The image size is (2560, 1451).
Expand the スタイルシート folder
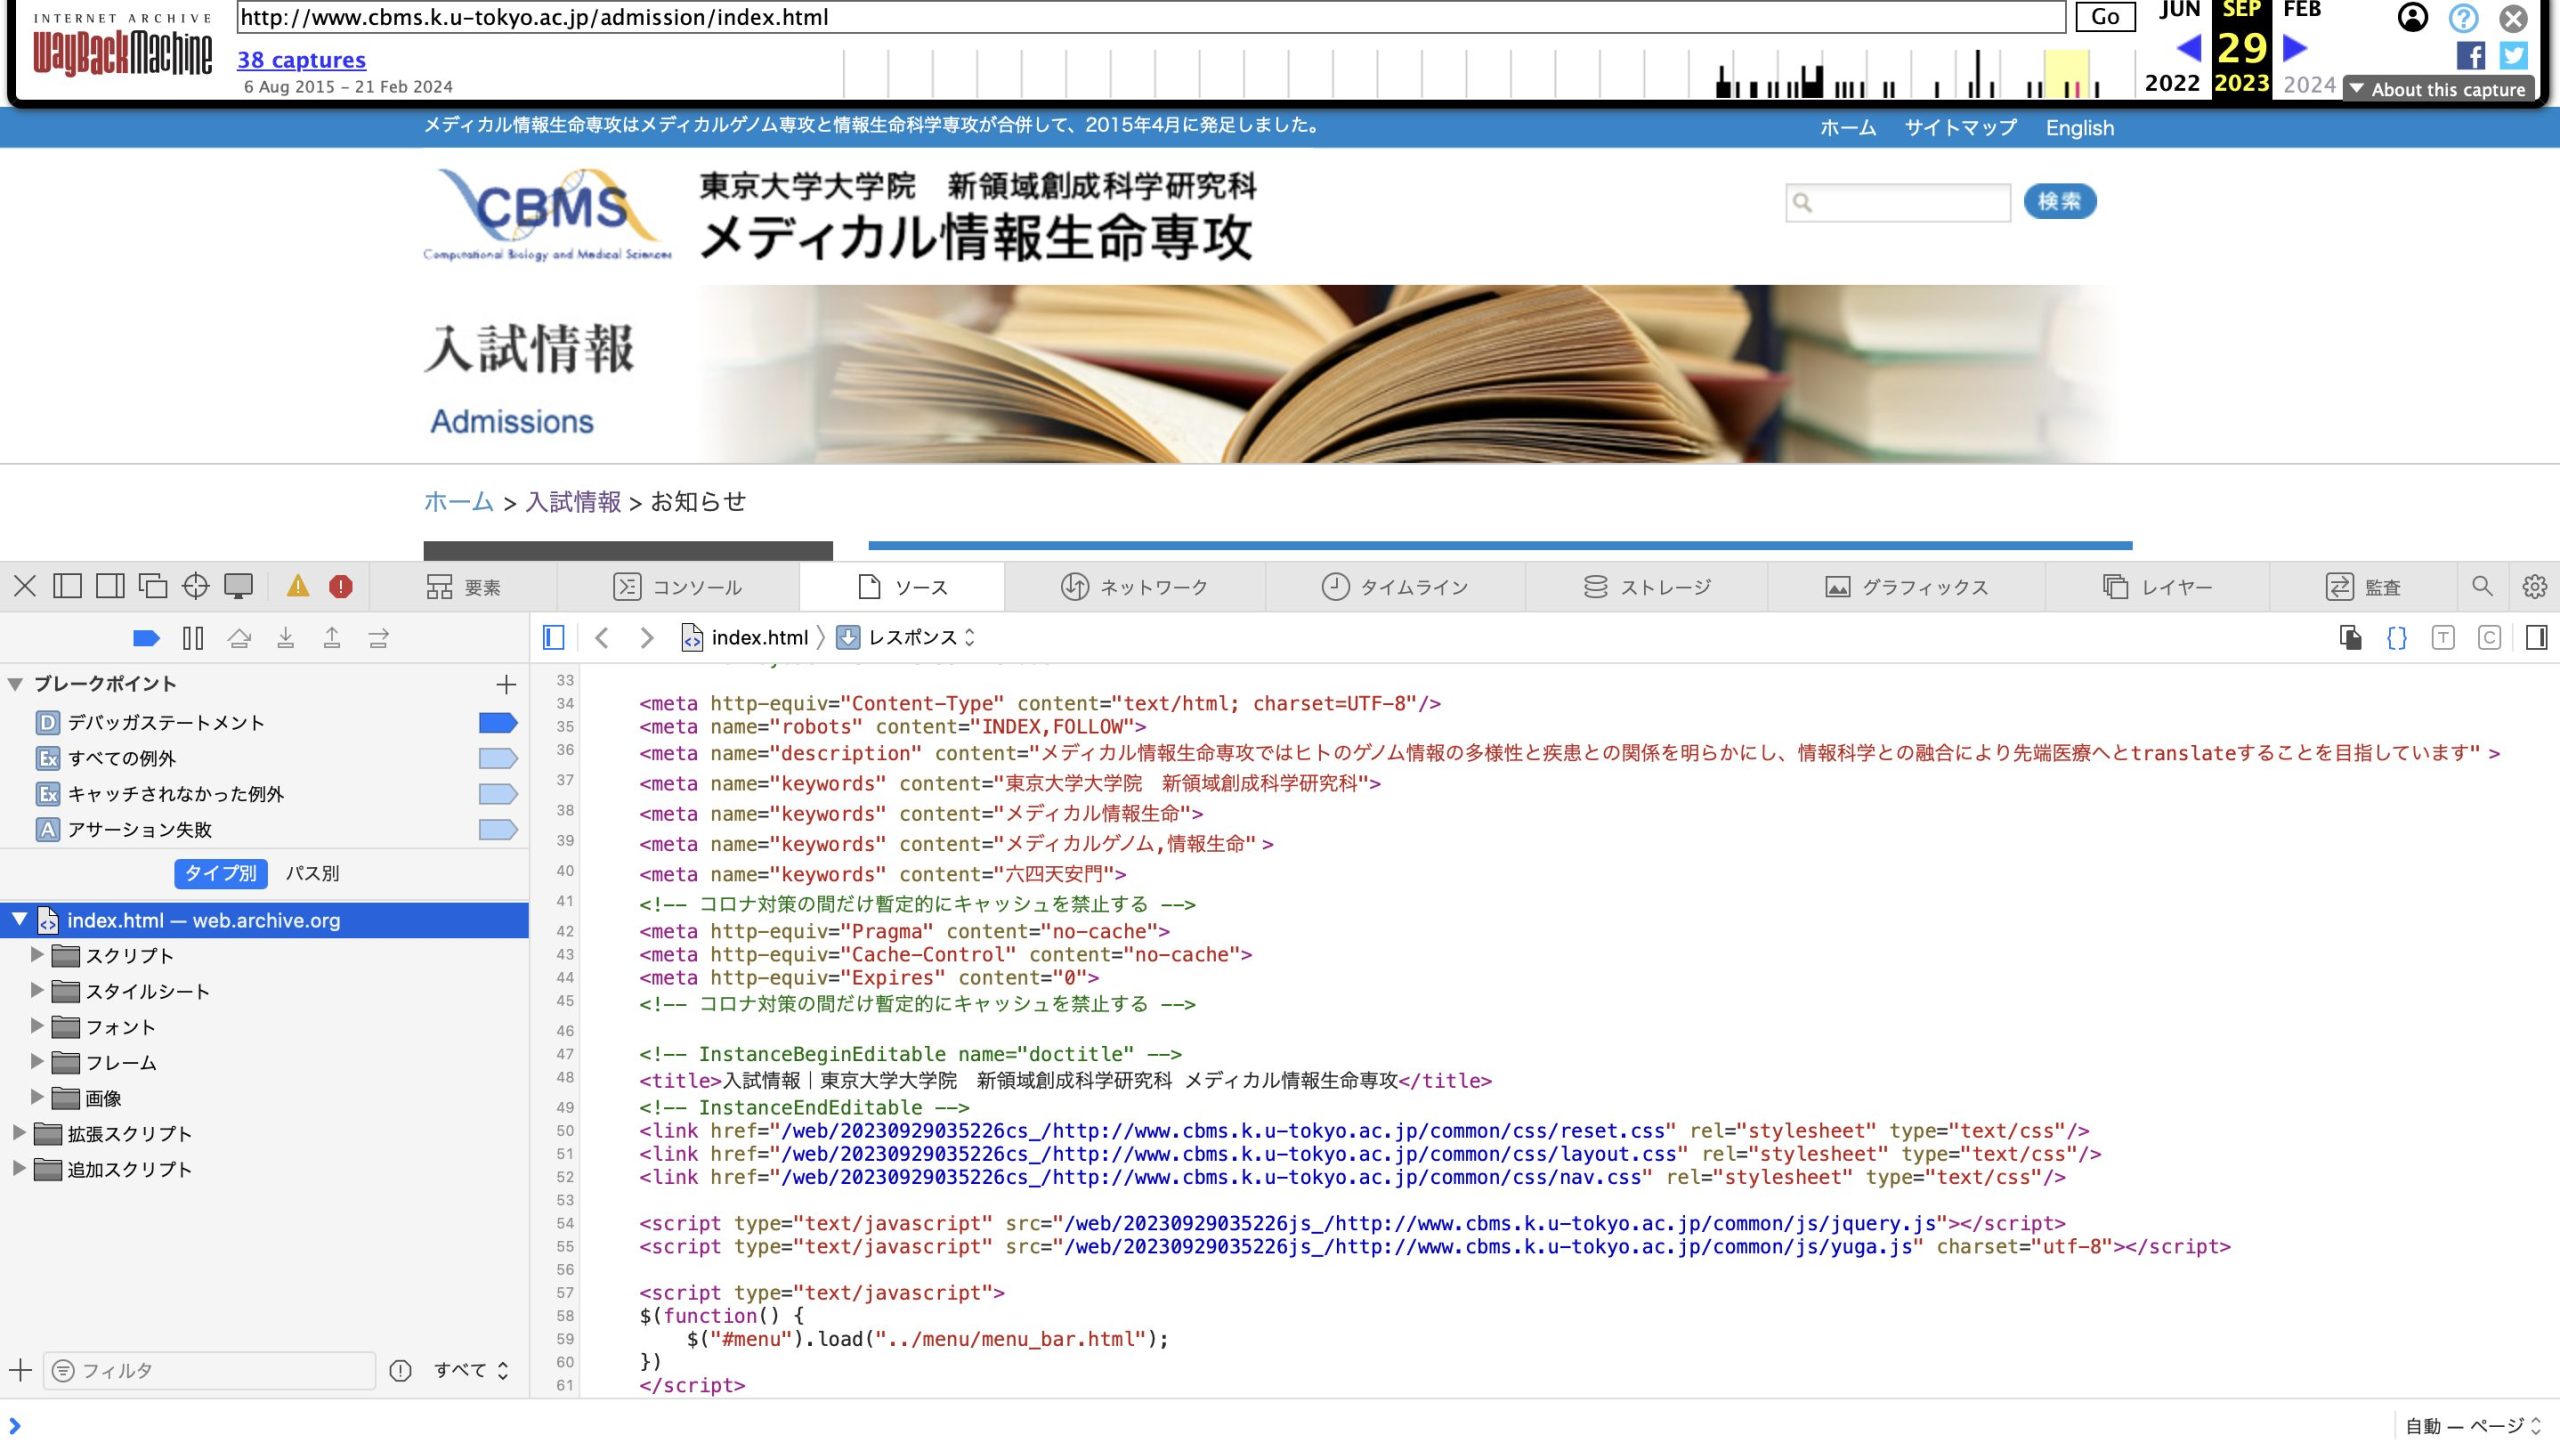click(37, 991)
